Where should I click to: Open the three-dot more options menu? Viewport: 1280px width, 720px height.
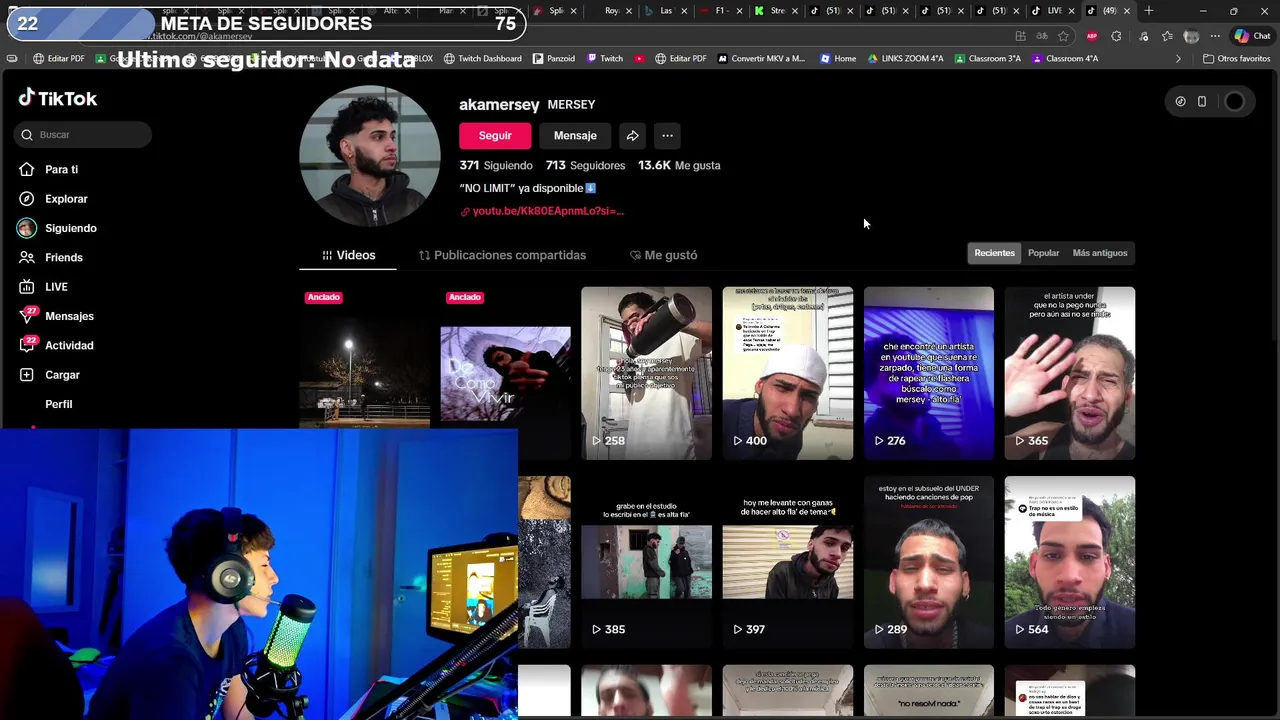point(667,136)
